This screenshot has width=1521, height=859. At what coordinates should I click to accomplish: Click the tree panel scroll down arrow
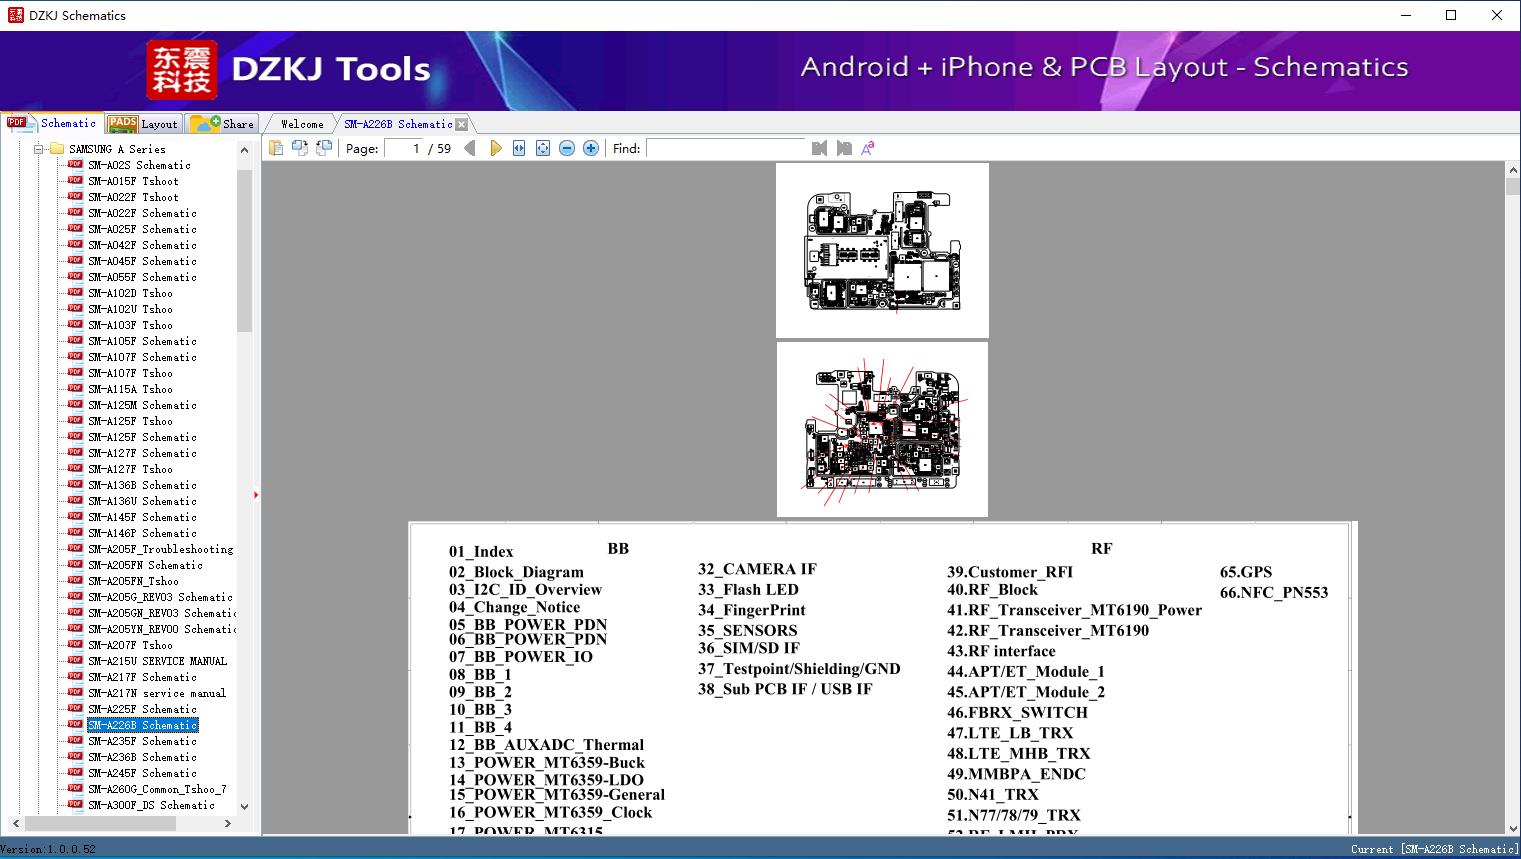coord(244,807)
